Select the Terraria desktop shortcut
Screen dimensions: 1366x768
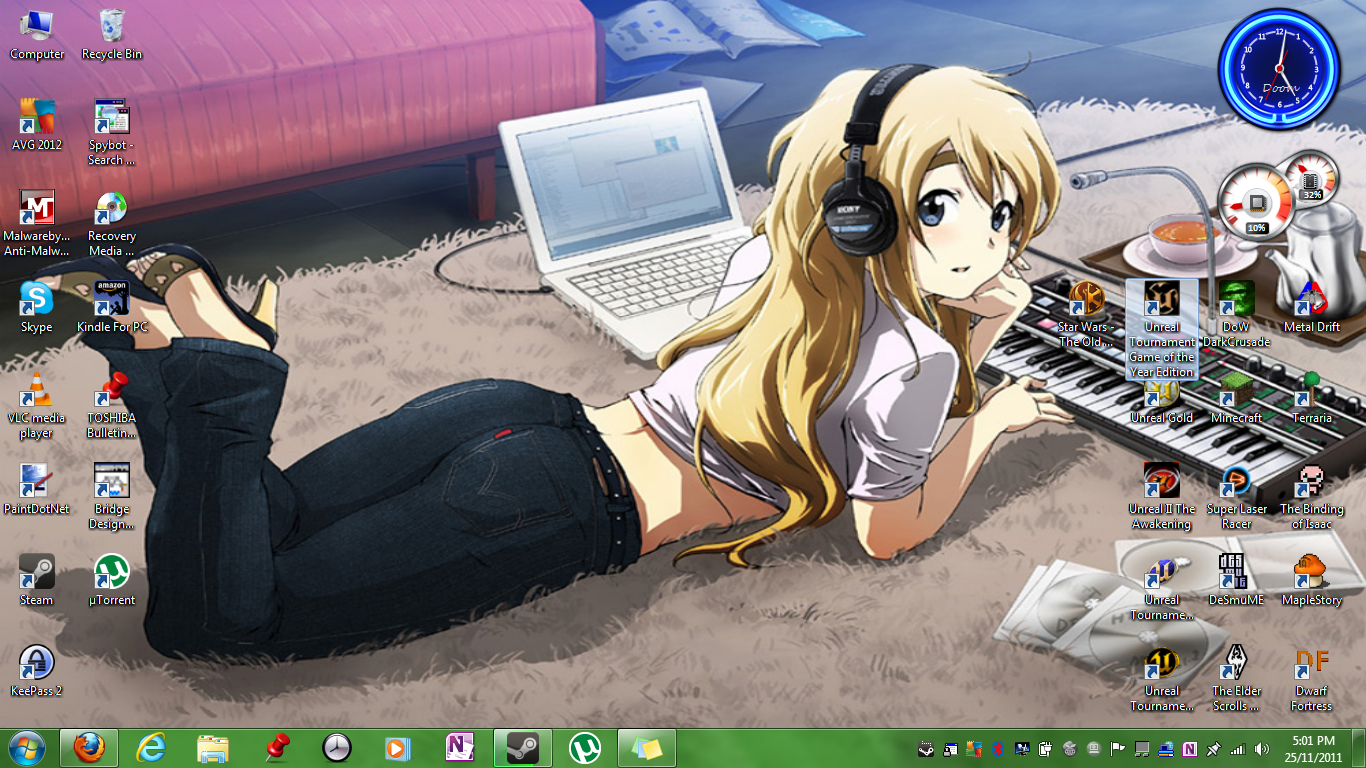[x=1312, y=398]
